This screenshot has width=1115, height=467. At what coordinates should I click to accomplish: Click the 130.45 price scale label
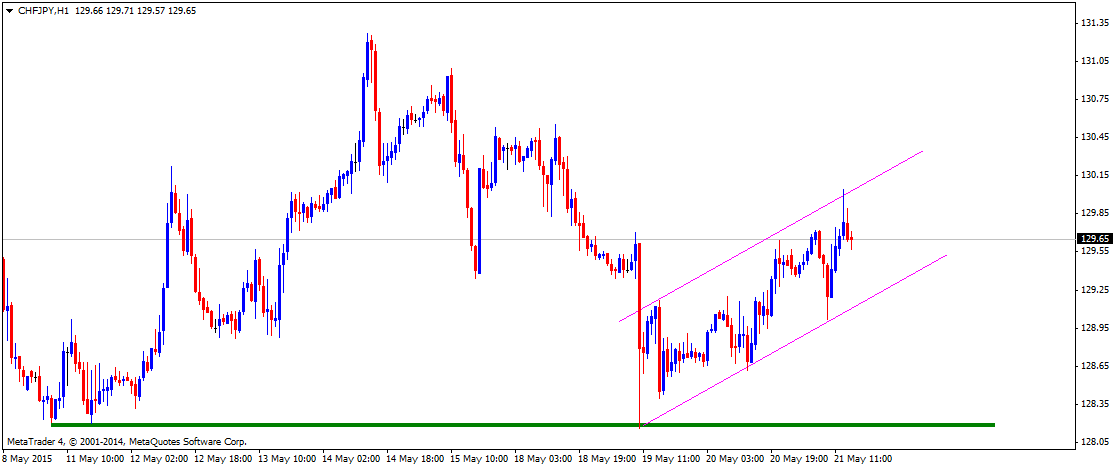pyautogui.click(x=1095, y=137)
